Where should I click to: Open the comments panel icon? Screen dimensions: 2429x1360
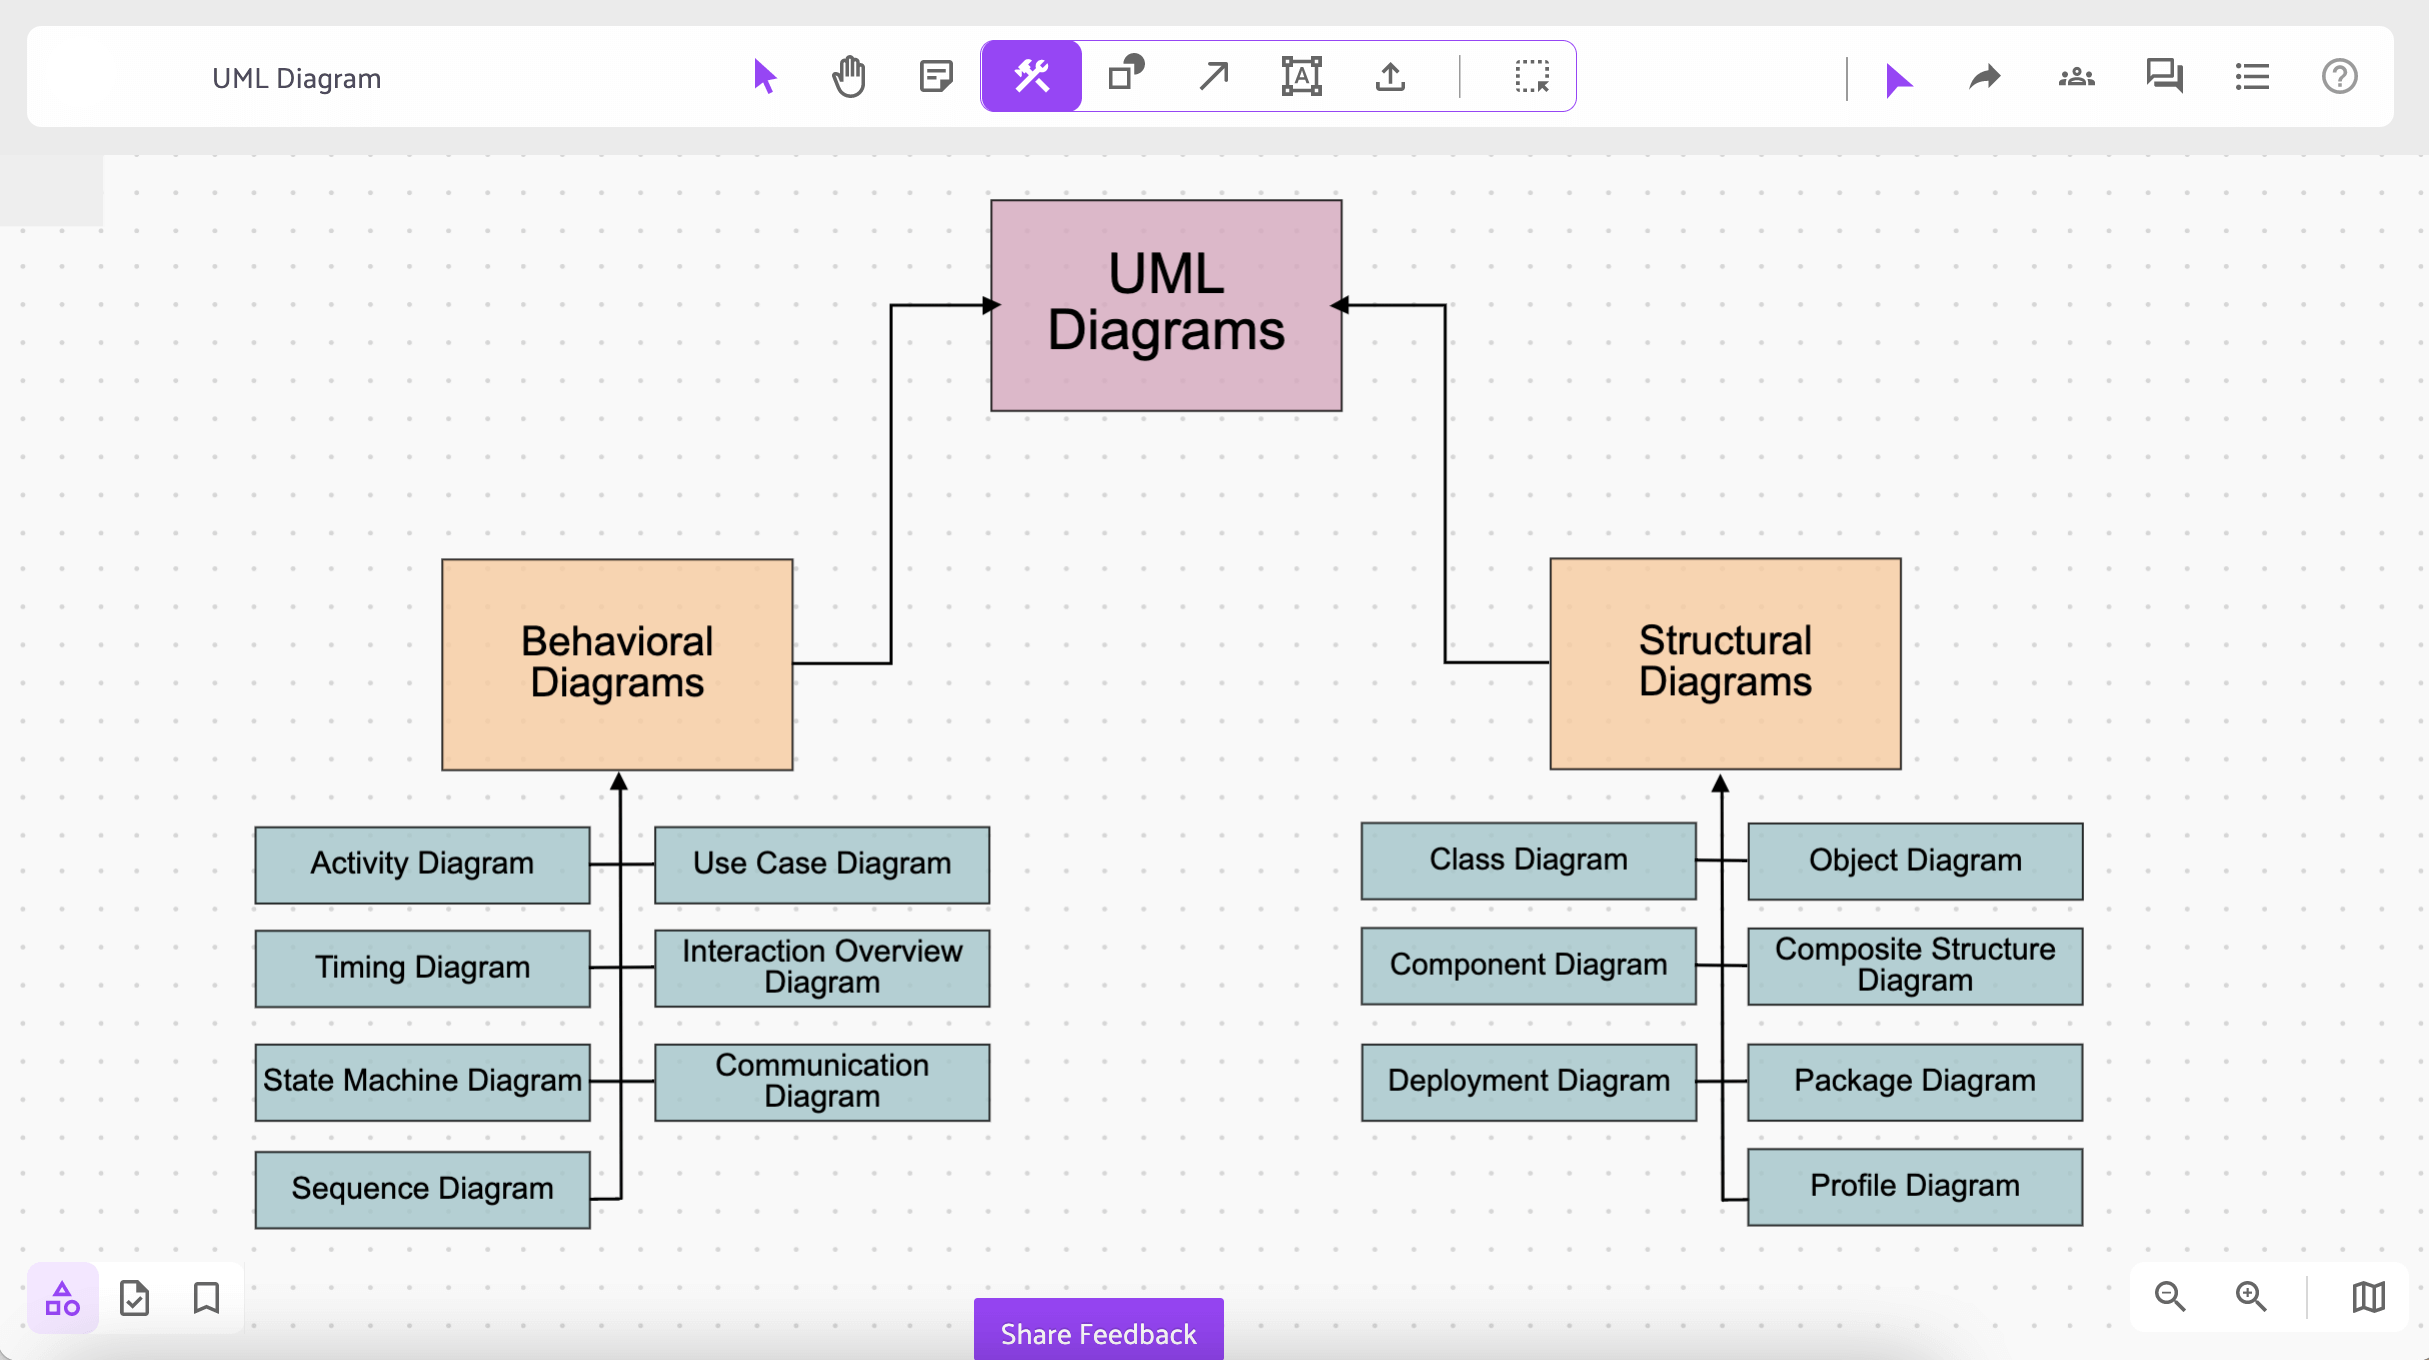[2164, 77]
